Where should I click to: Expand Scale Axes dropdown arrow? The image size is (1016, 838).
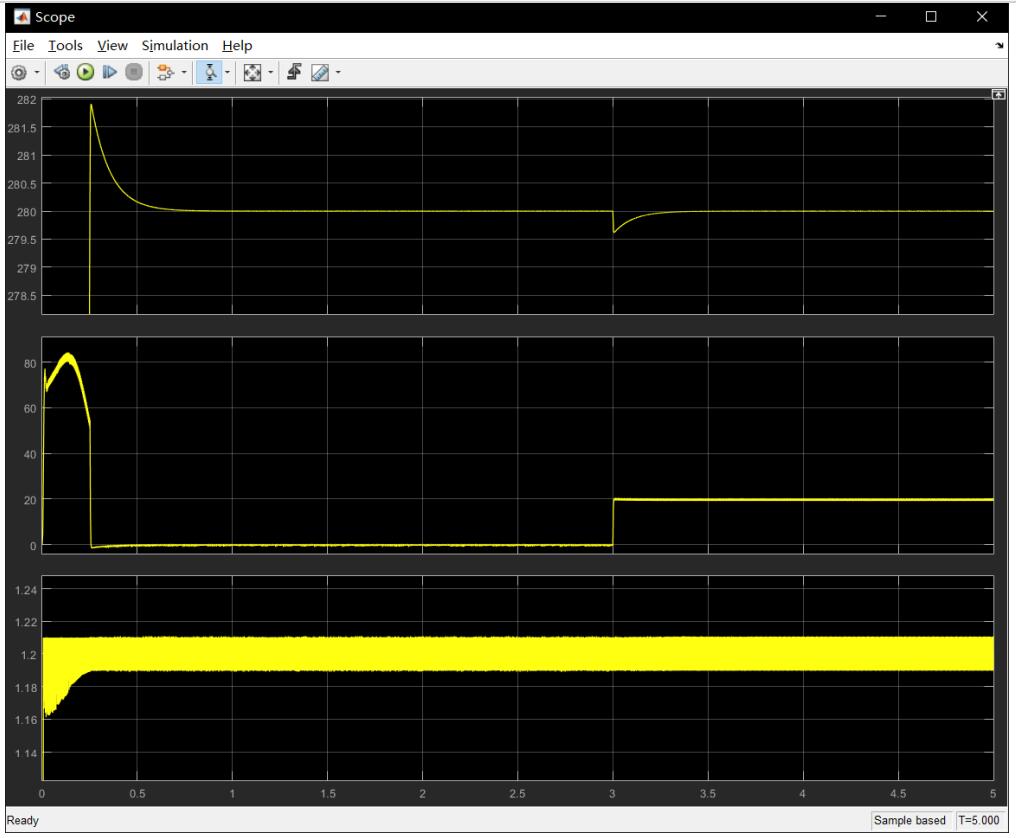[x=270, y=73]
